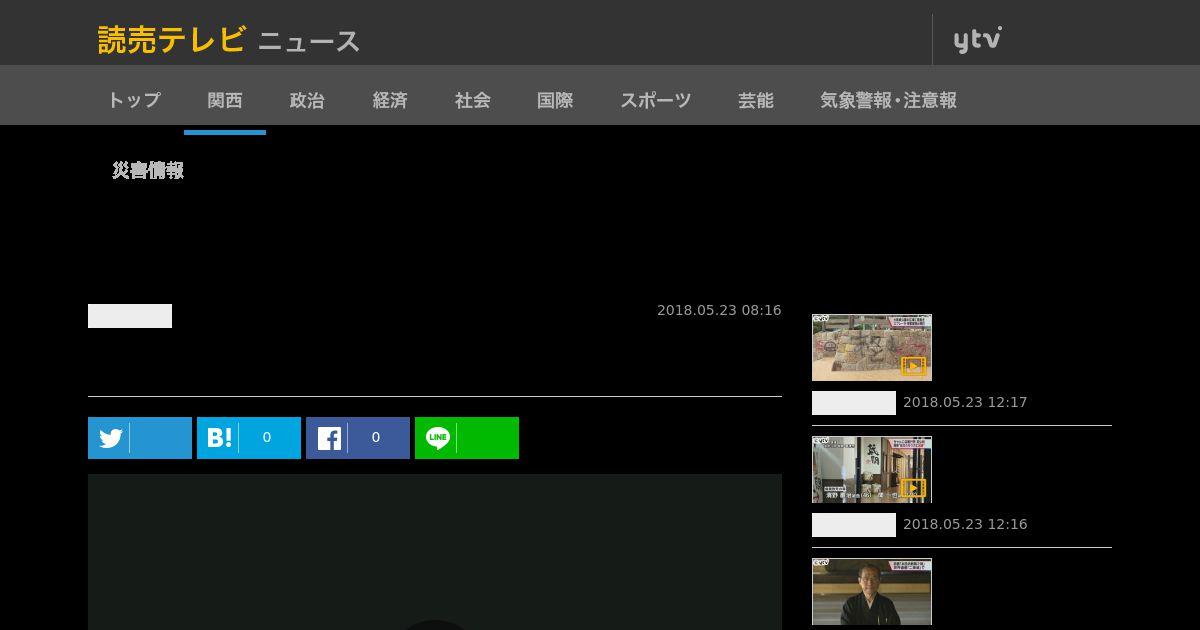The height and width of the screenshot is (630, 1200).
Task: Open 気象警報・注意報 page
Action: tap(888, 100)
